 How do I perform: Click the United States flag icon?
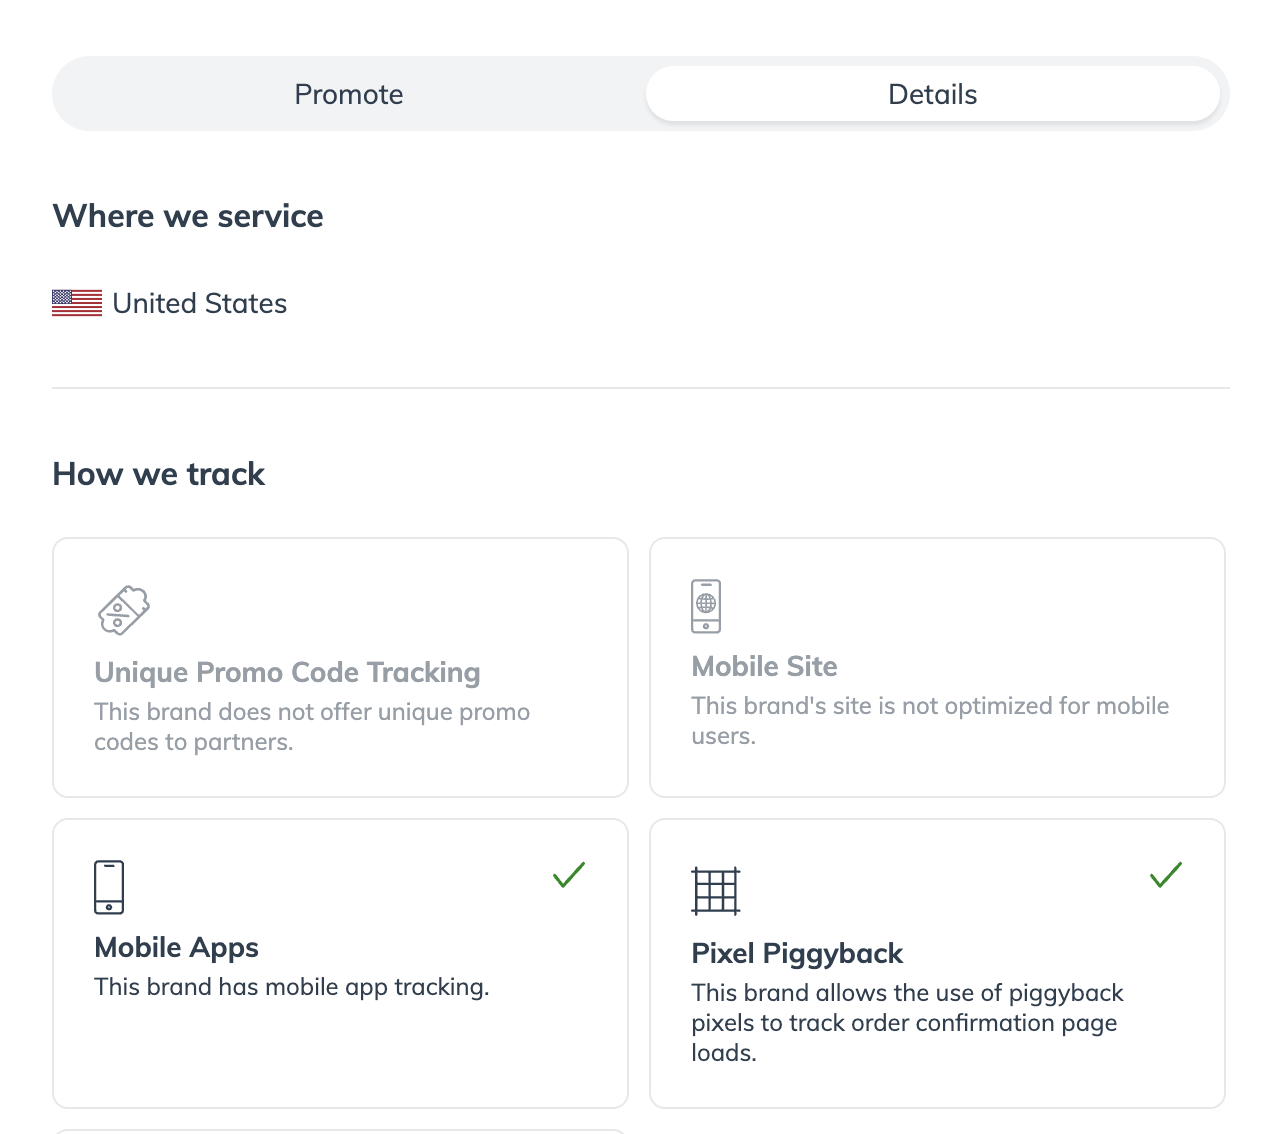[77, 303]
